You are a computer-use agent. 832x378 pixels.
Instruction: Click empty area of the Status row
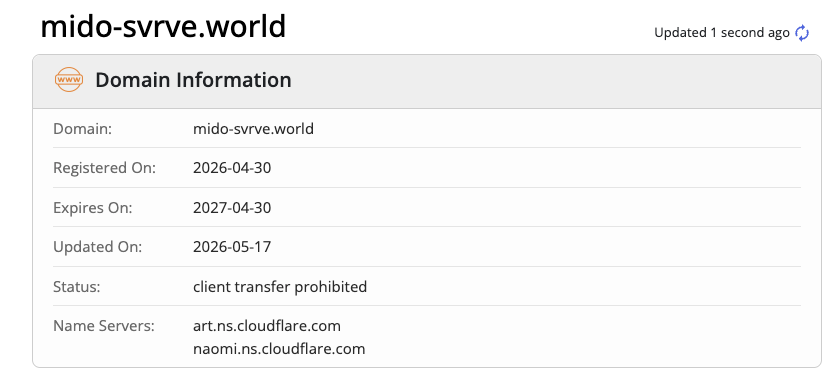click(x=584, y=287)
